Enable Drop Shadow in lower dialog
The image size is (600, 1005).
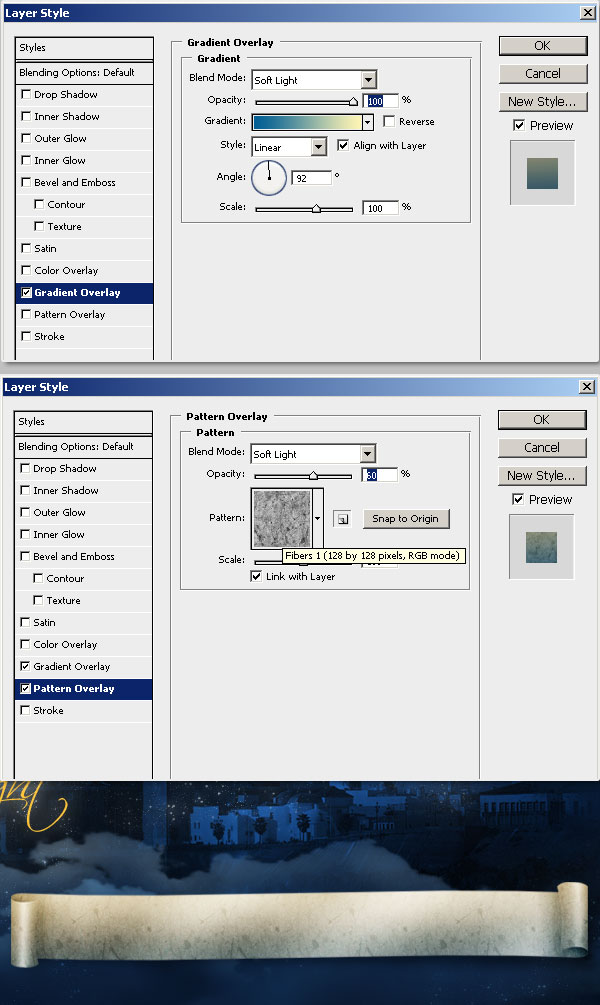coord(25,468)
